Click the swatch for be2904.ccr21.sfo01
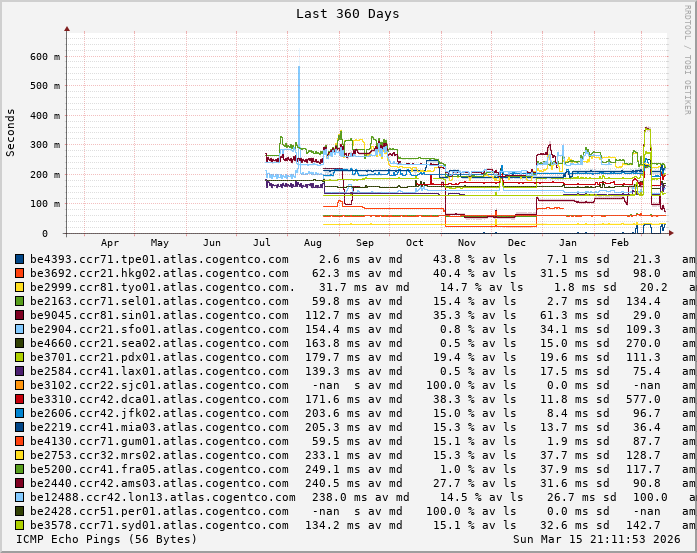This screenshot has height=553, width=697. 20,329
